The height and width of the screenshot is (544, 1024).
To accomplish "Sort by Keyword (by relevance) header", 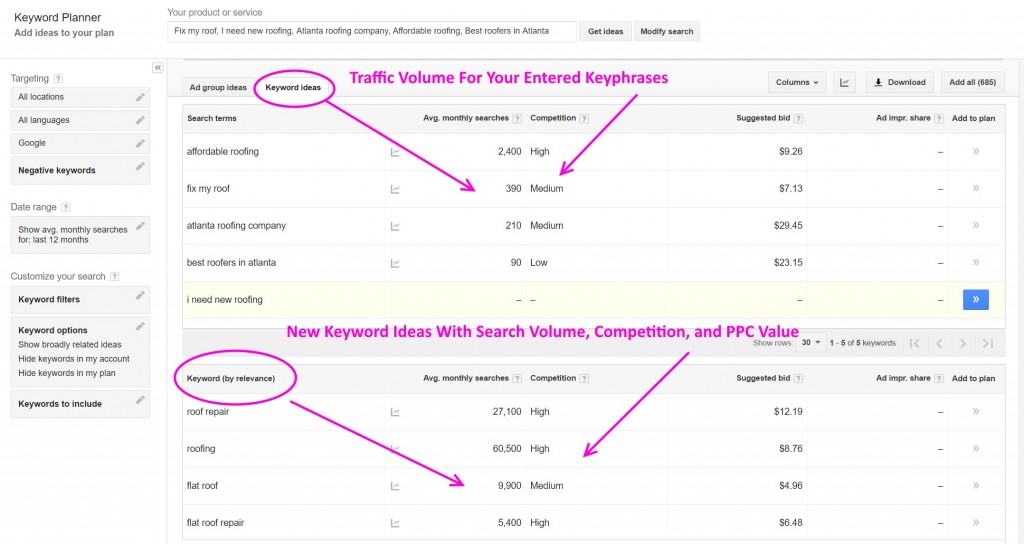I will point(231,379).
